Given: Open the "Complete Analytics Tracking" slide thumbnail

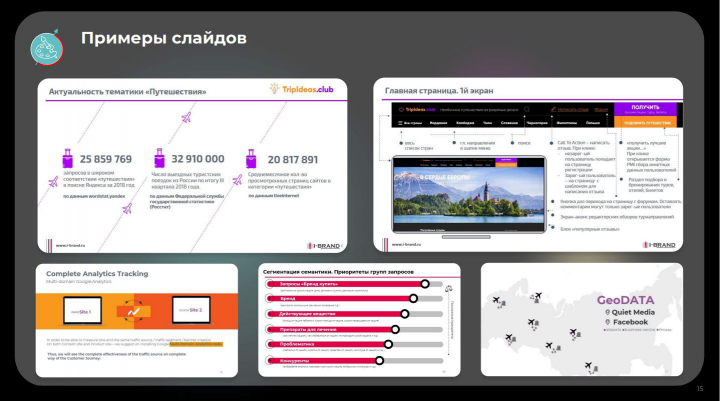Looking at the screenshot, I should (x=137, y=320).
